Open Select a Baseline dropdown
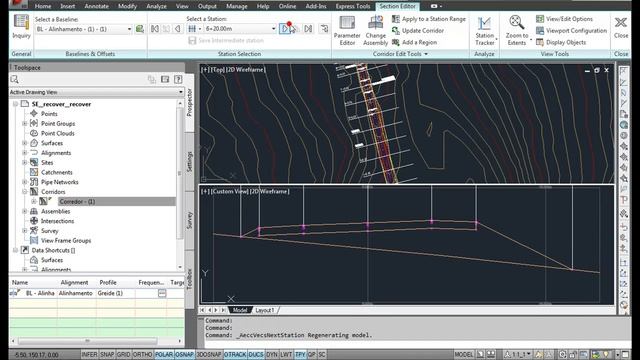The image size is (640, 360). click(129, 29)
